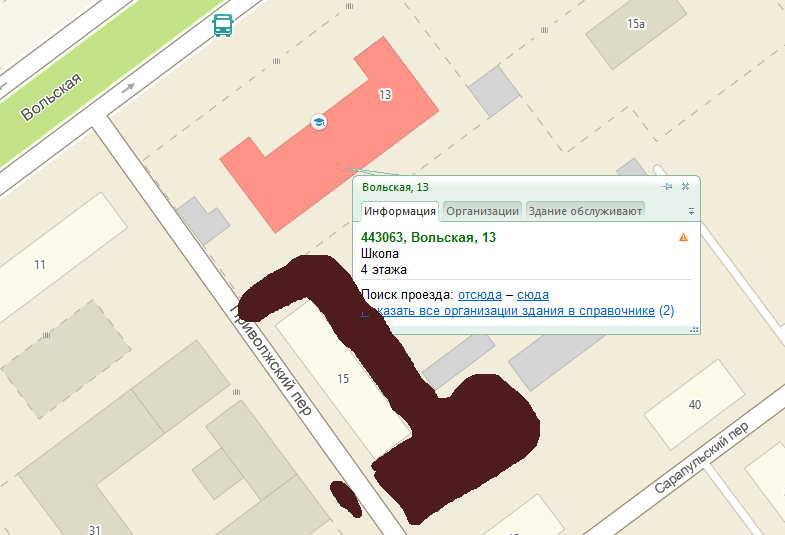Open the Организации tab
785x535 pixels.
click(x=482, y=211)
